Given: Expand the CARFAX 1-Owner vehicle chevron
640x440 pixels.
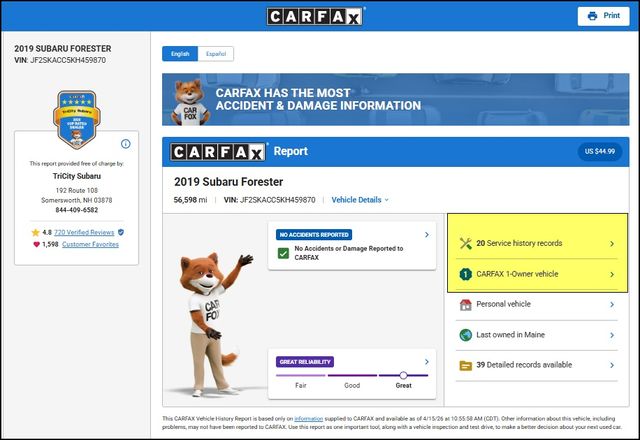Looking at the screenshot, I should coord(612,274).
